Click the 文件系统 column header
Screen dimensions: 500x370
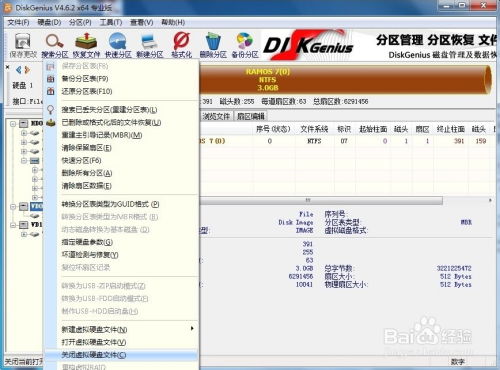pyautogui.click(x=314, y=129)
